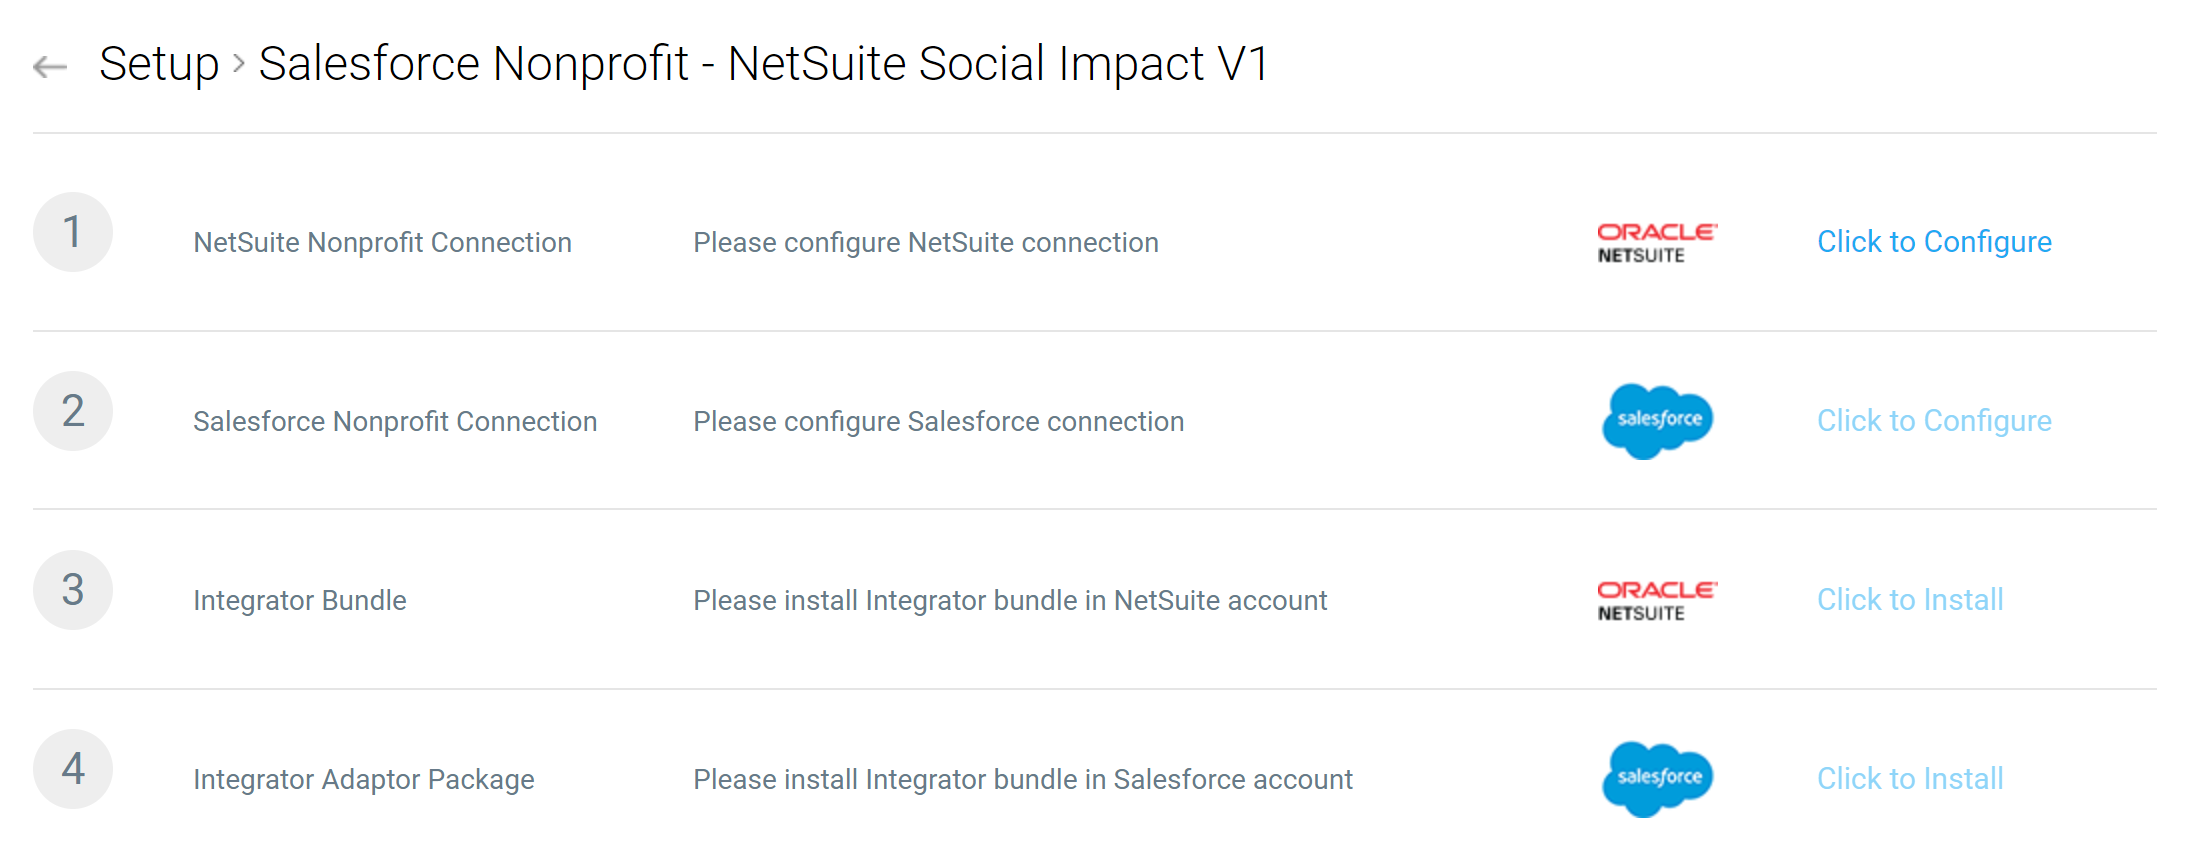Image resolution: width=2189 pixels, height=865 pixels.
Task: Select step number 2 circle
Action: [x=73, y=411]
